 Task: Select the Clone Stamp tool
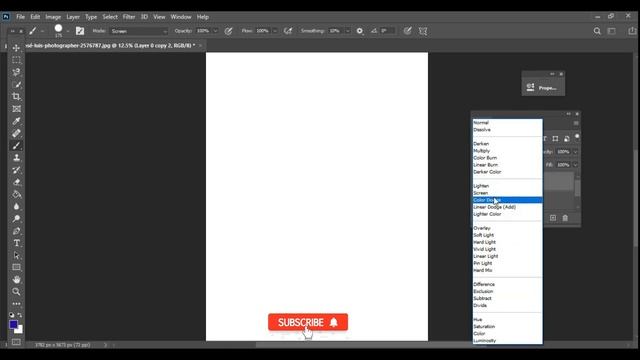tap(16, 158)
